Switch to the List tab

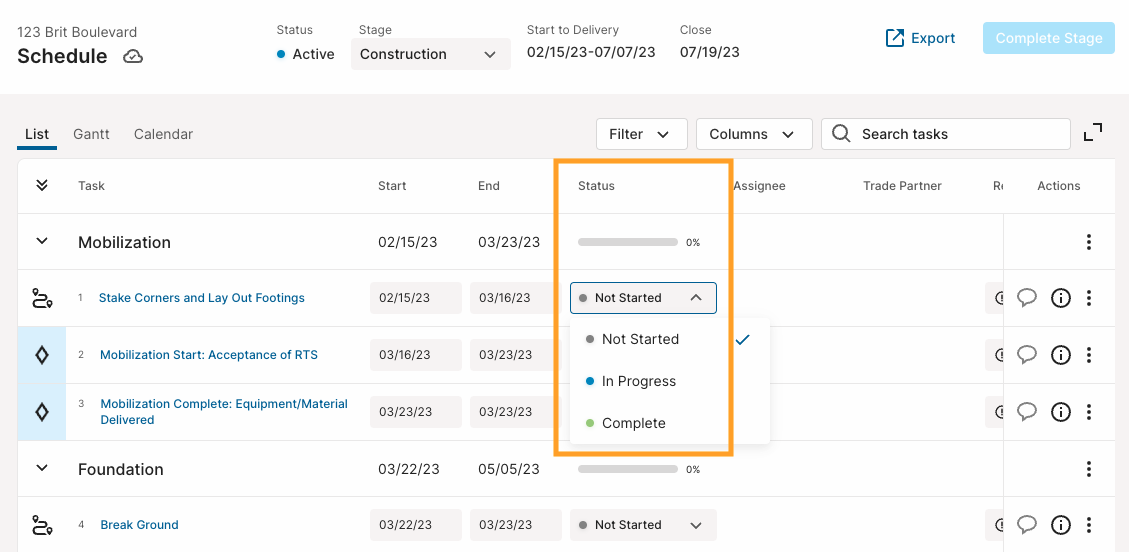pyautogui.click(x=37, y=134)
